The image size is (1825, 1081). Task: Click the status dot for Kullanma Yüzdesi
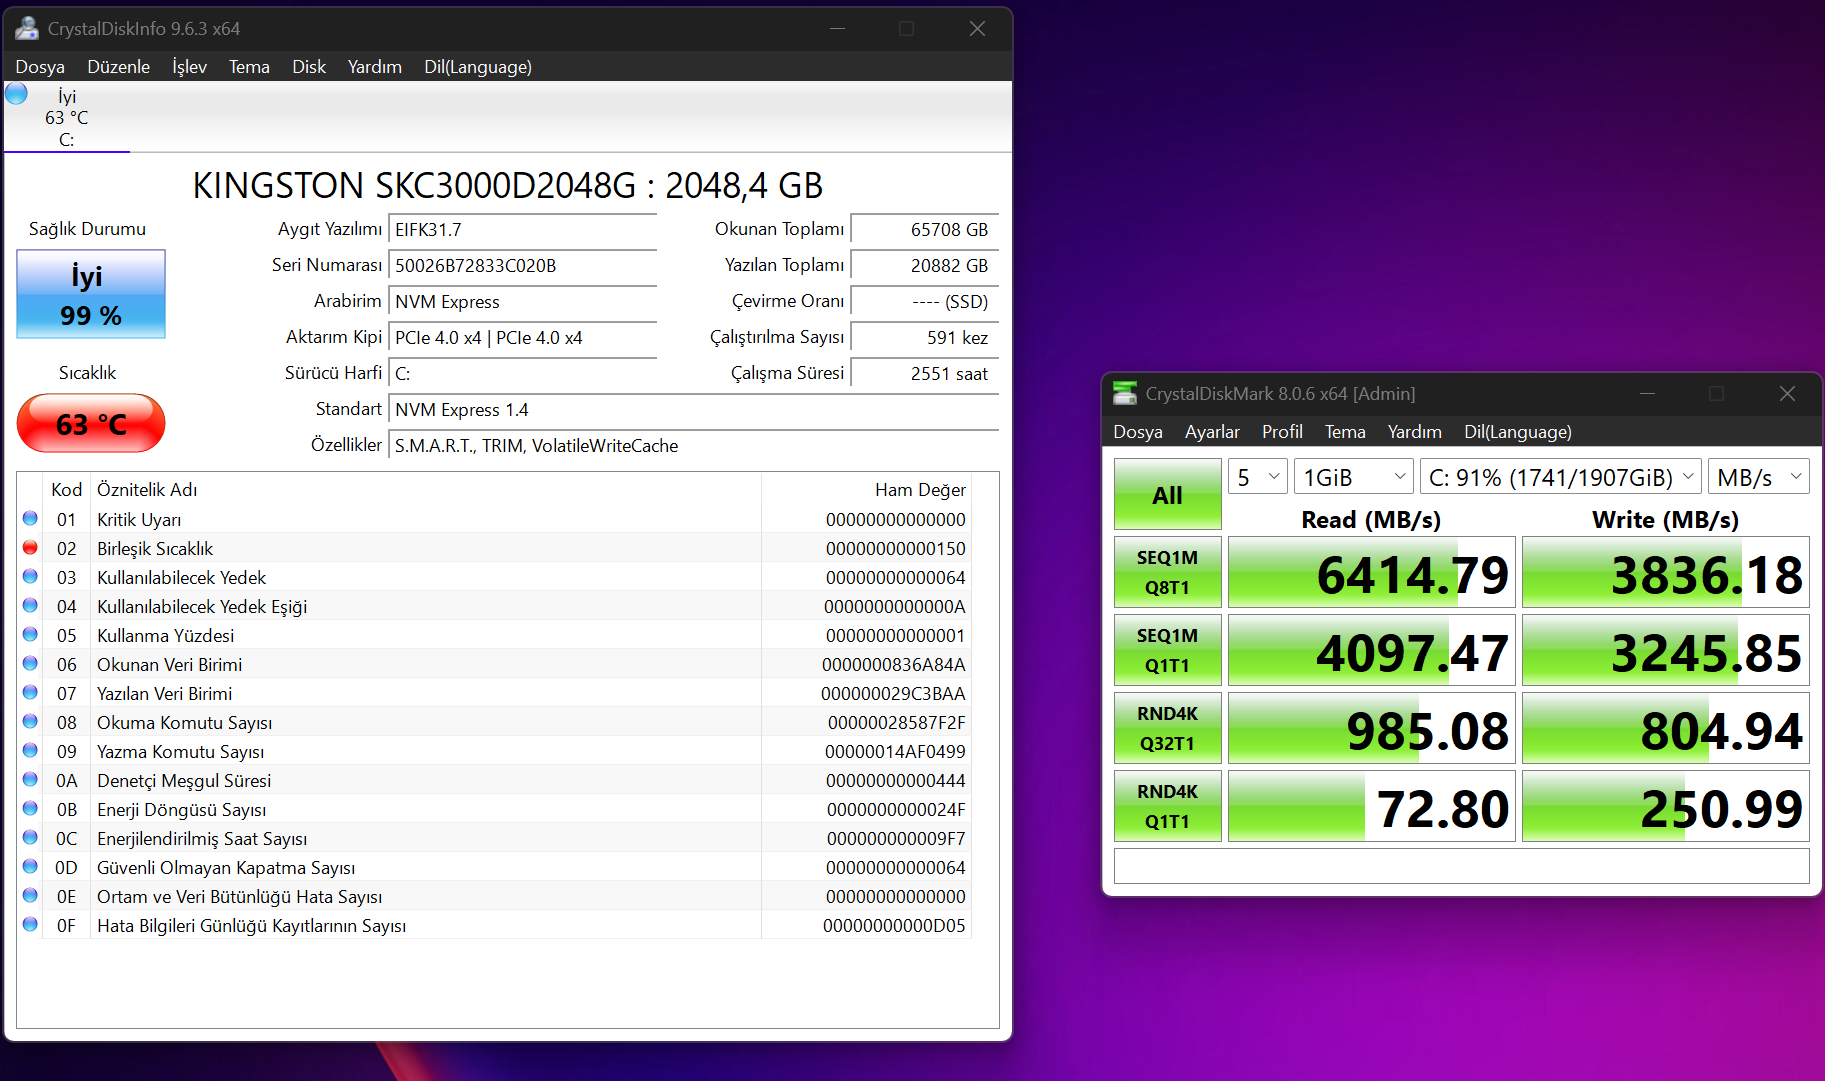(30, 634)
